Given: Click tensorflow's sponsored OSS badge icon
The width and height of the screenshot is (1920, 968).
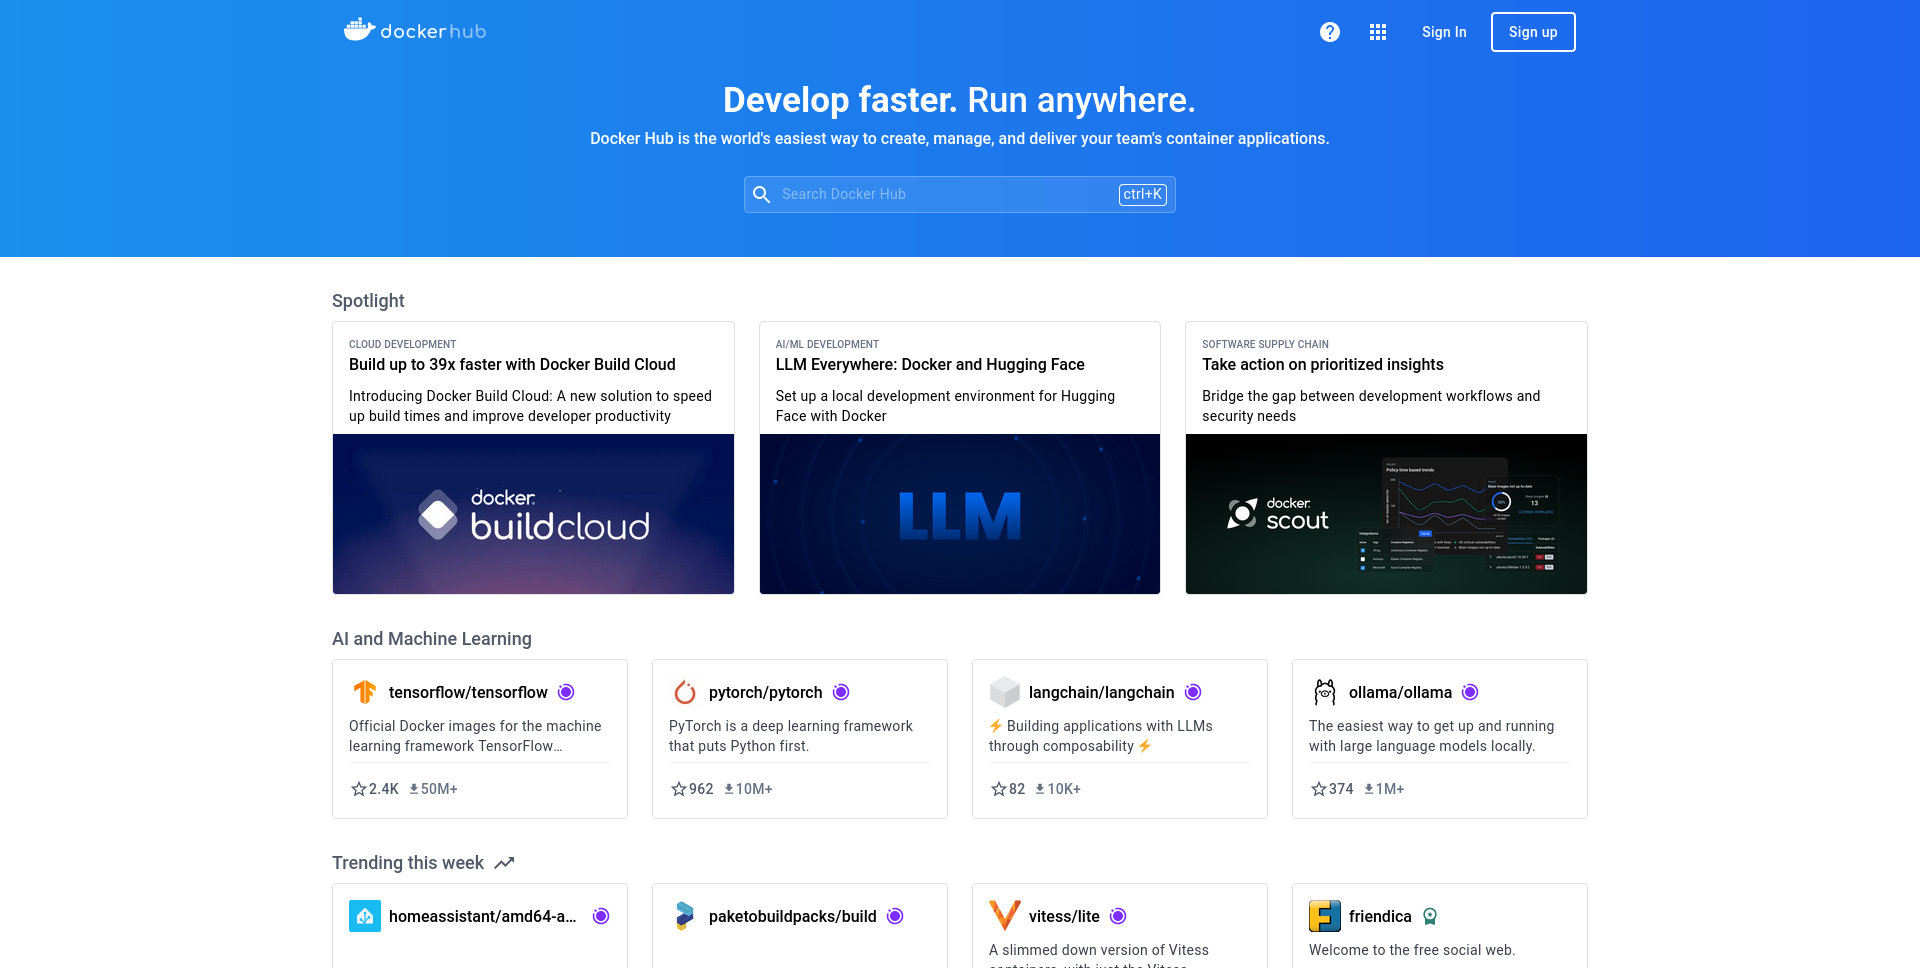Looking at the screenshot, I should click(x=566, y=692).
